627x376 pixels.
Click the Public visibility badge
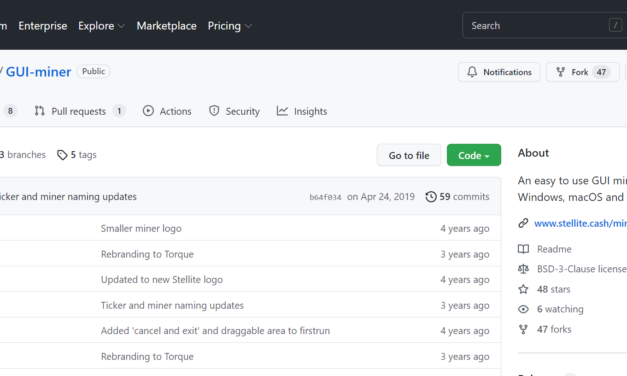click(94, 72)
